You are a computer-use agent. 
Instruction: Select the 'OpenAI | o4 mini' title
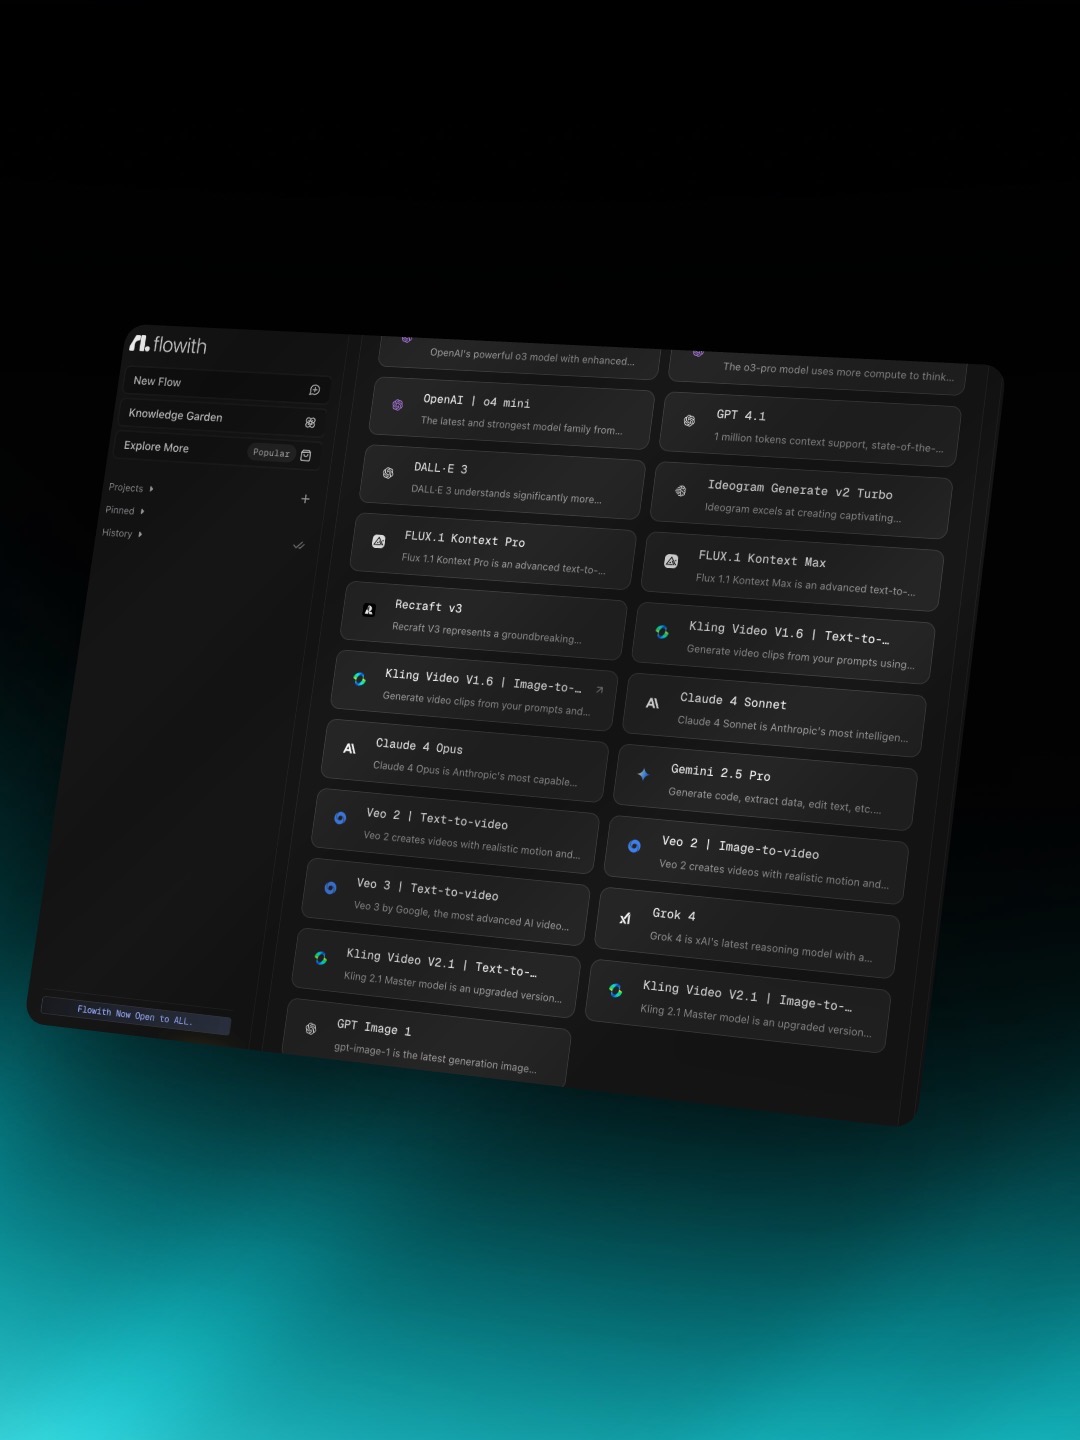tap(476, 401)
